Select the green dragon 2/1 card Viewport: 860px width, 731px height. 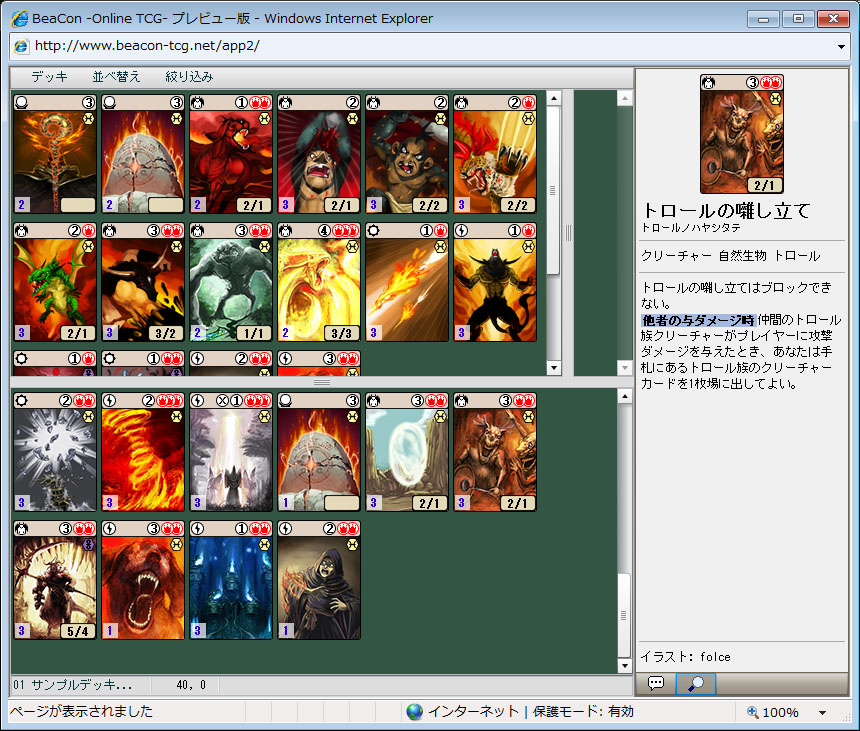tap(55, 282)
